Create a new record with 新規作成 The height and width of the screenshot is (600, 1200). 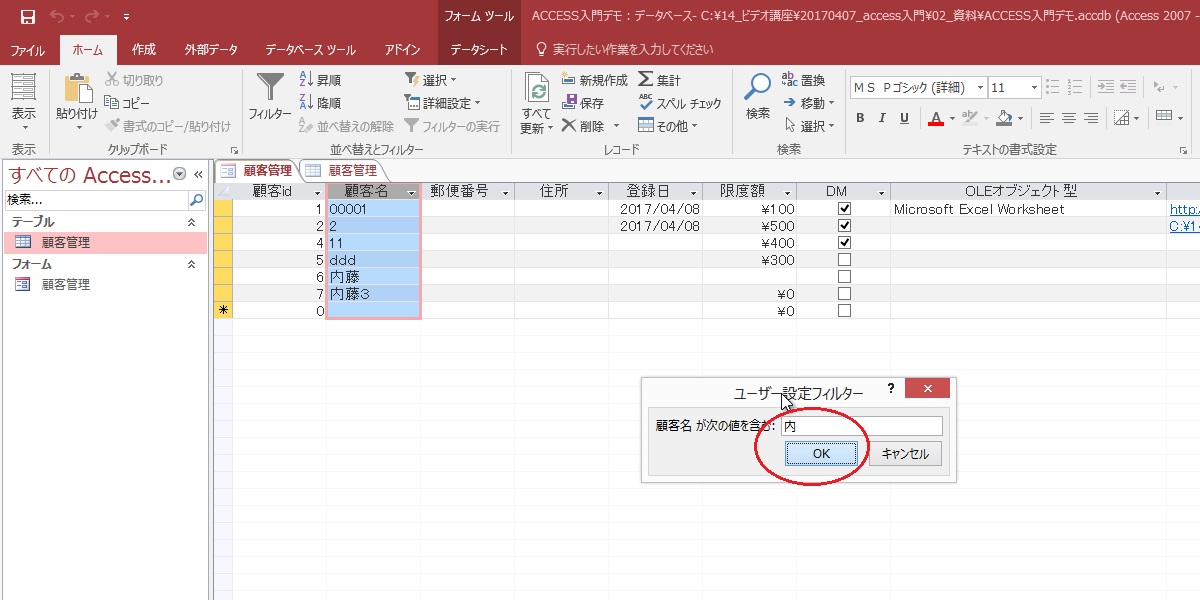[594, 80]
